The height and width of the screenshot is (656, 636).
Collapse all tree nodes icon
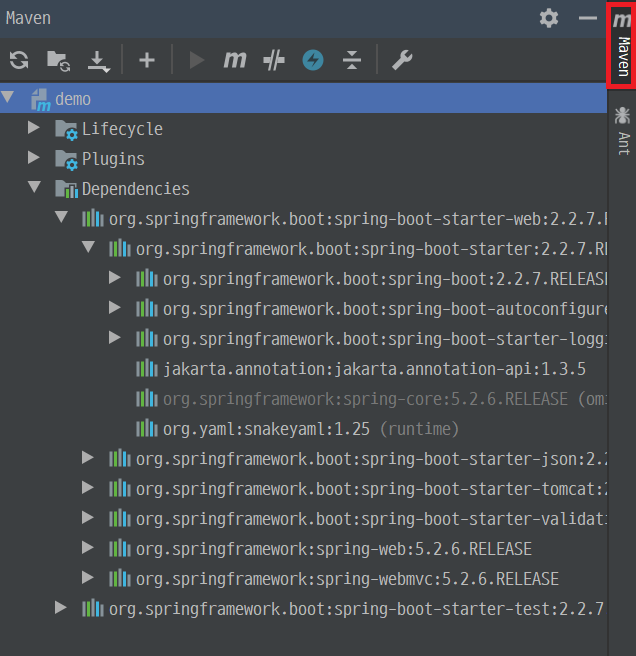click(352, 60)
